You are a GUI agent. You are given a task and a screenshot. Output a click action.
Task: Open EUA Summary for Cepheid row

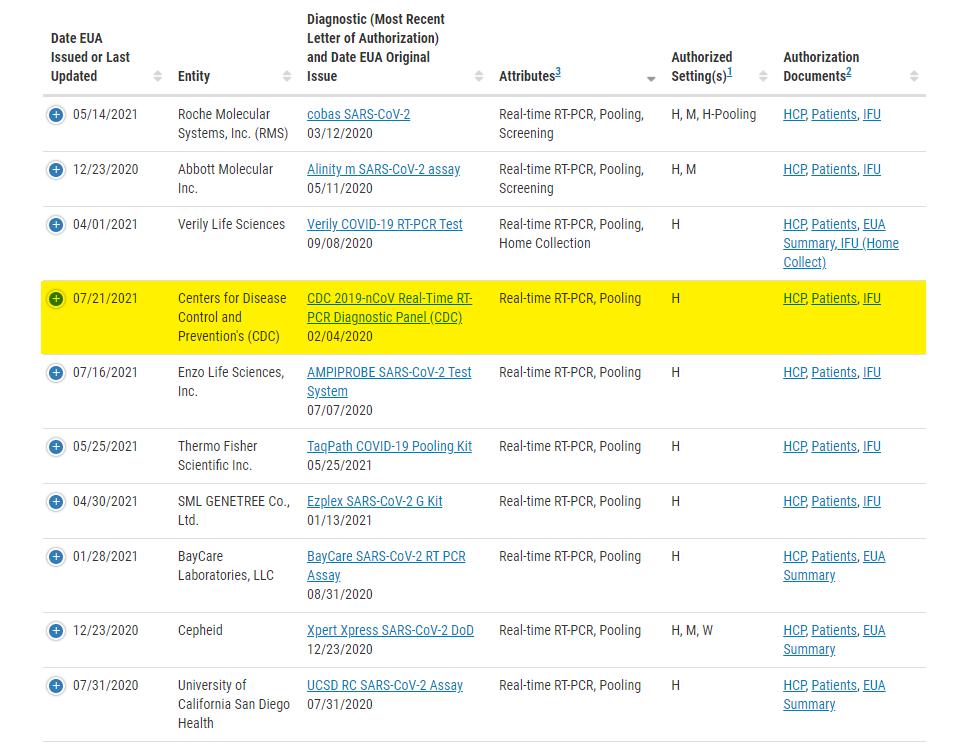834,640
